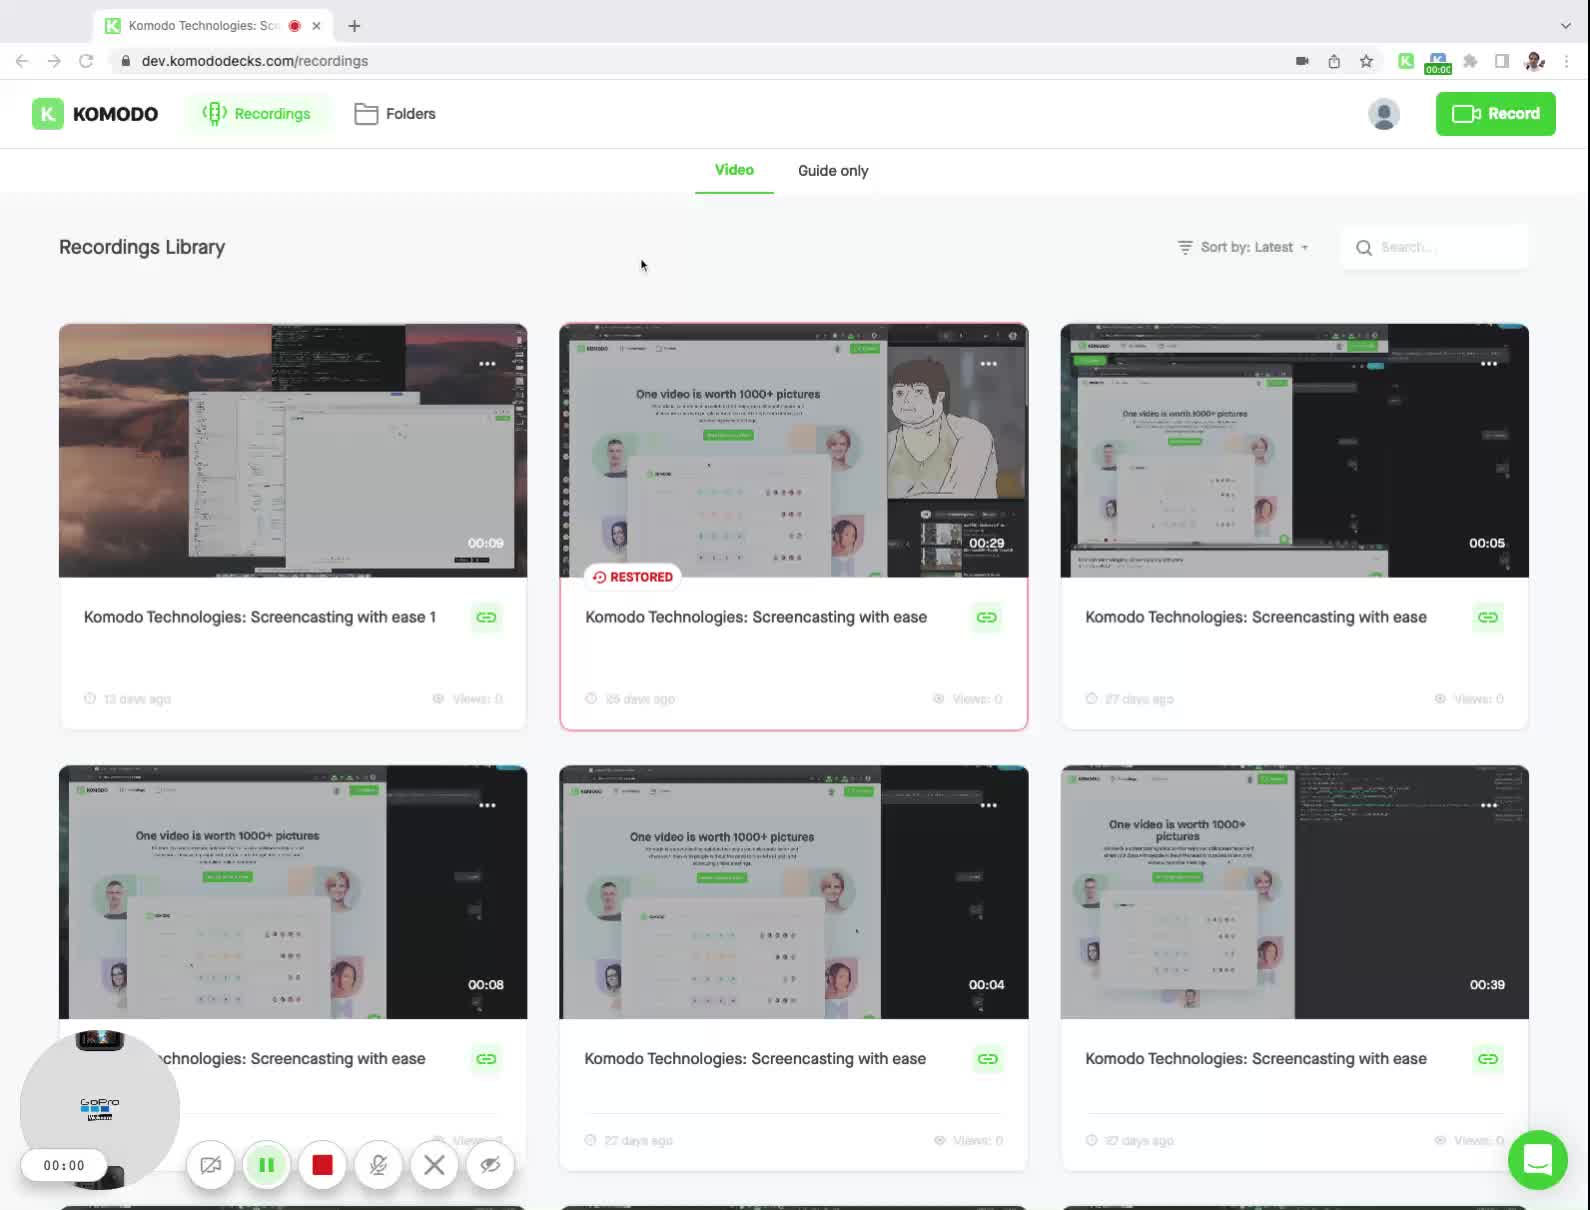Open the 00:04 recording thumbnail
This screenshot has height=1210, width=1590.
[x=794, y=892]
